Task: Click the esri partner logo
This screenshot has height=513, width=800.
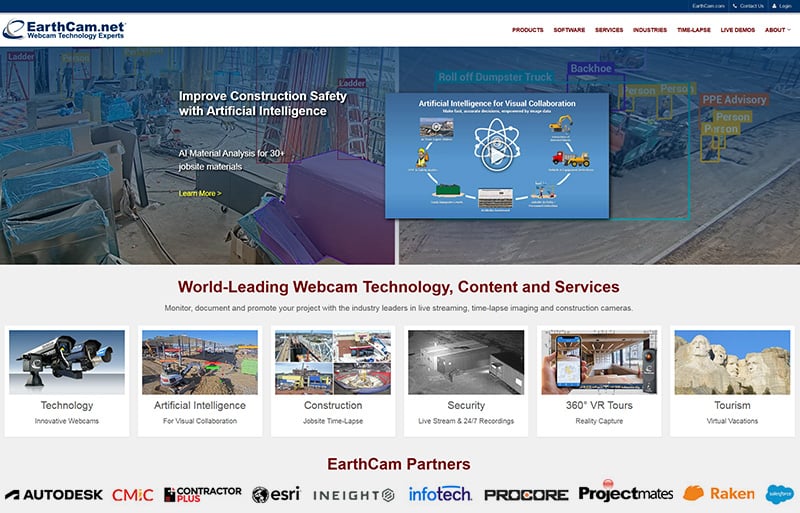Action: (276, 494)
